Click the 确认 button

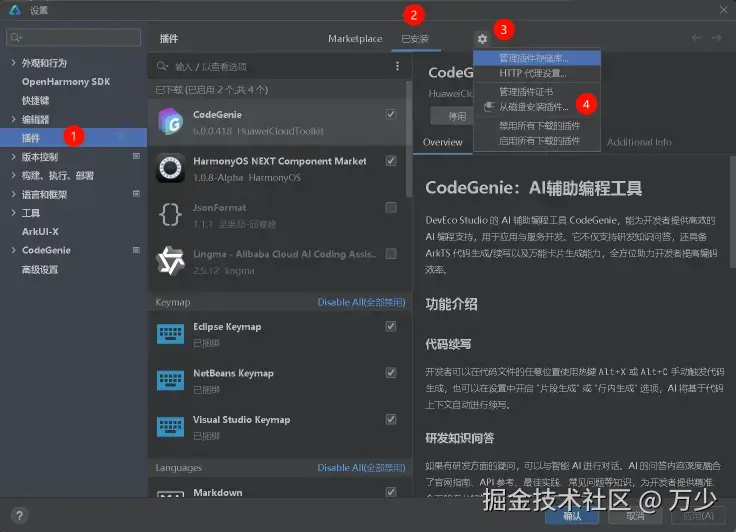pos(572,516)
